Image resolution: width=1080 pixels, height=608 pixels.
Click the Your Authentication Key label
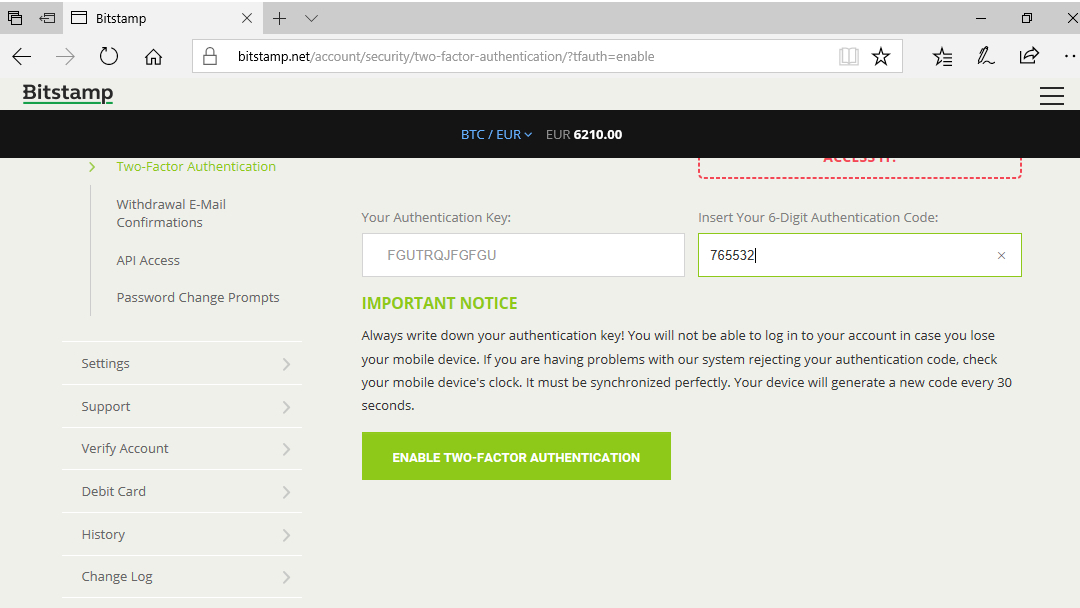tap(436, 218)
